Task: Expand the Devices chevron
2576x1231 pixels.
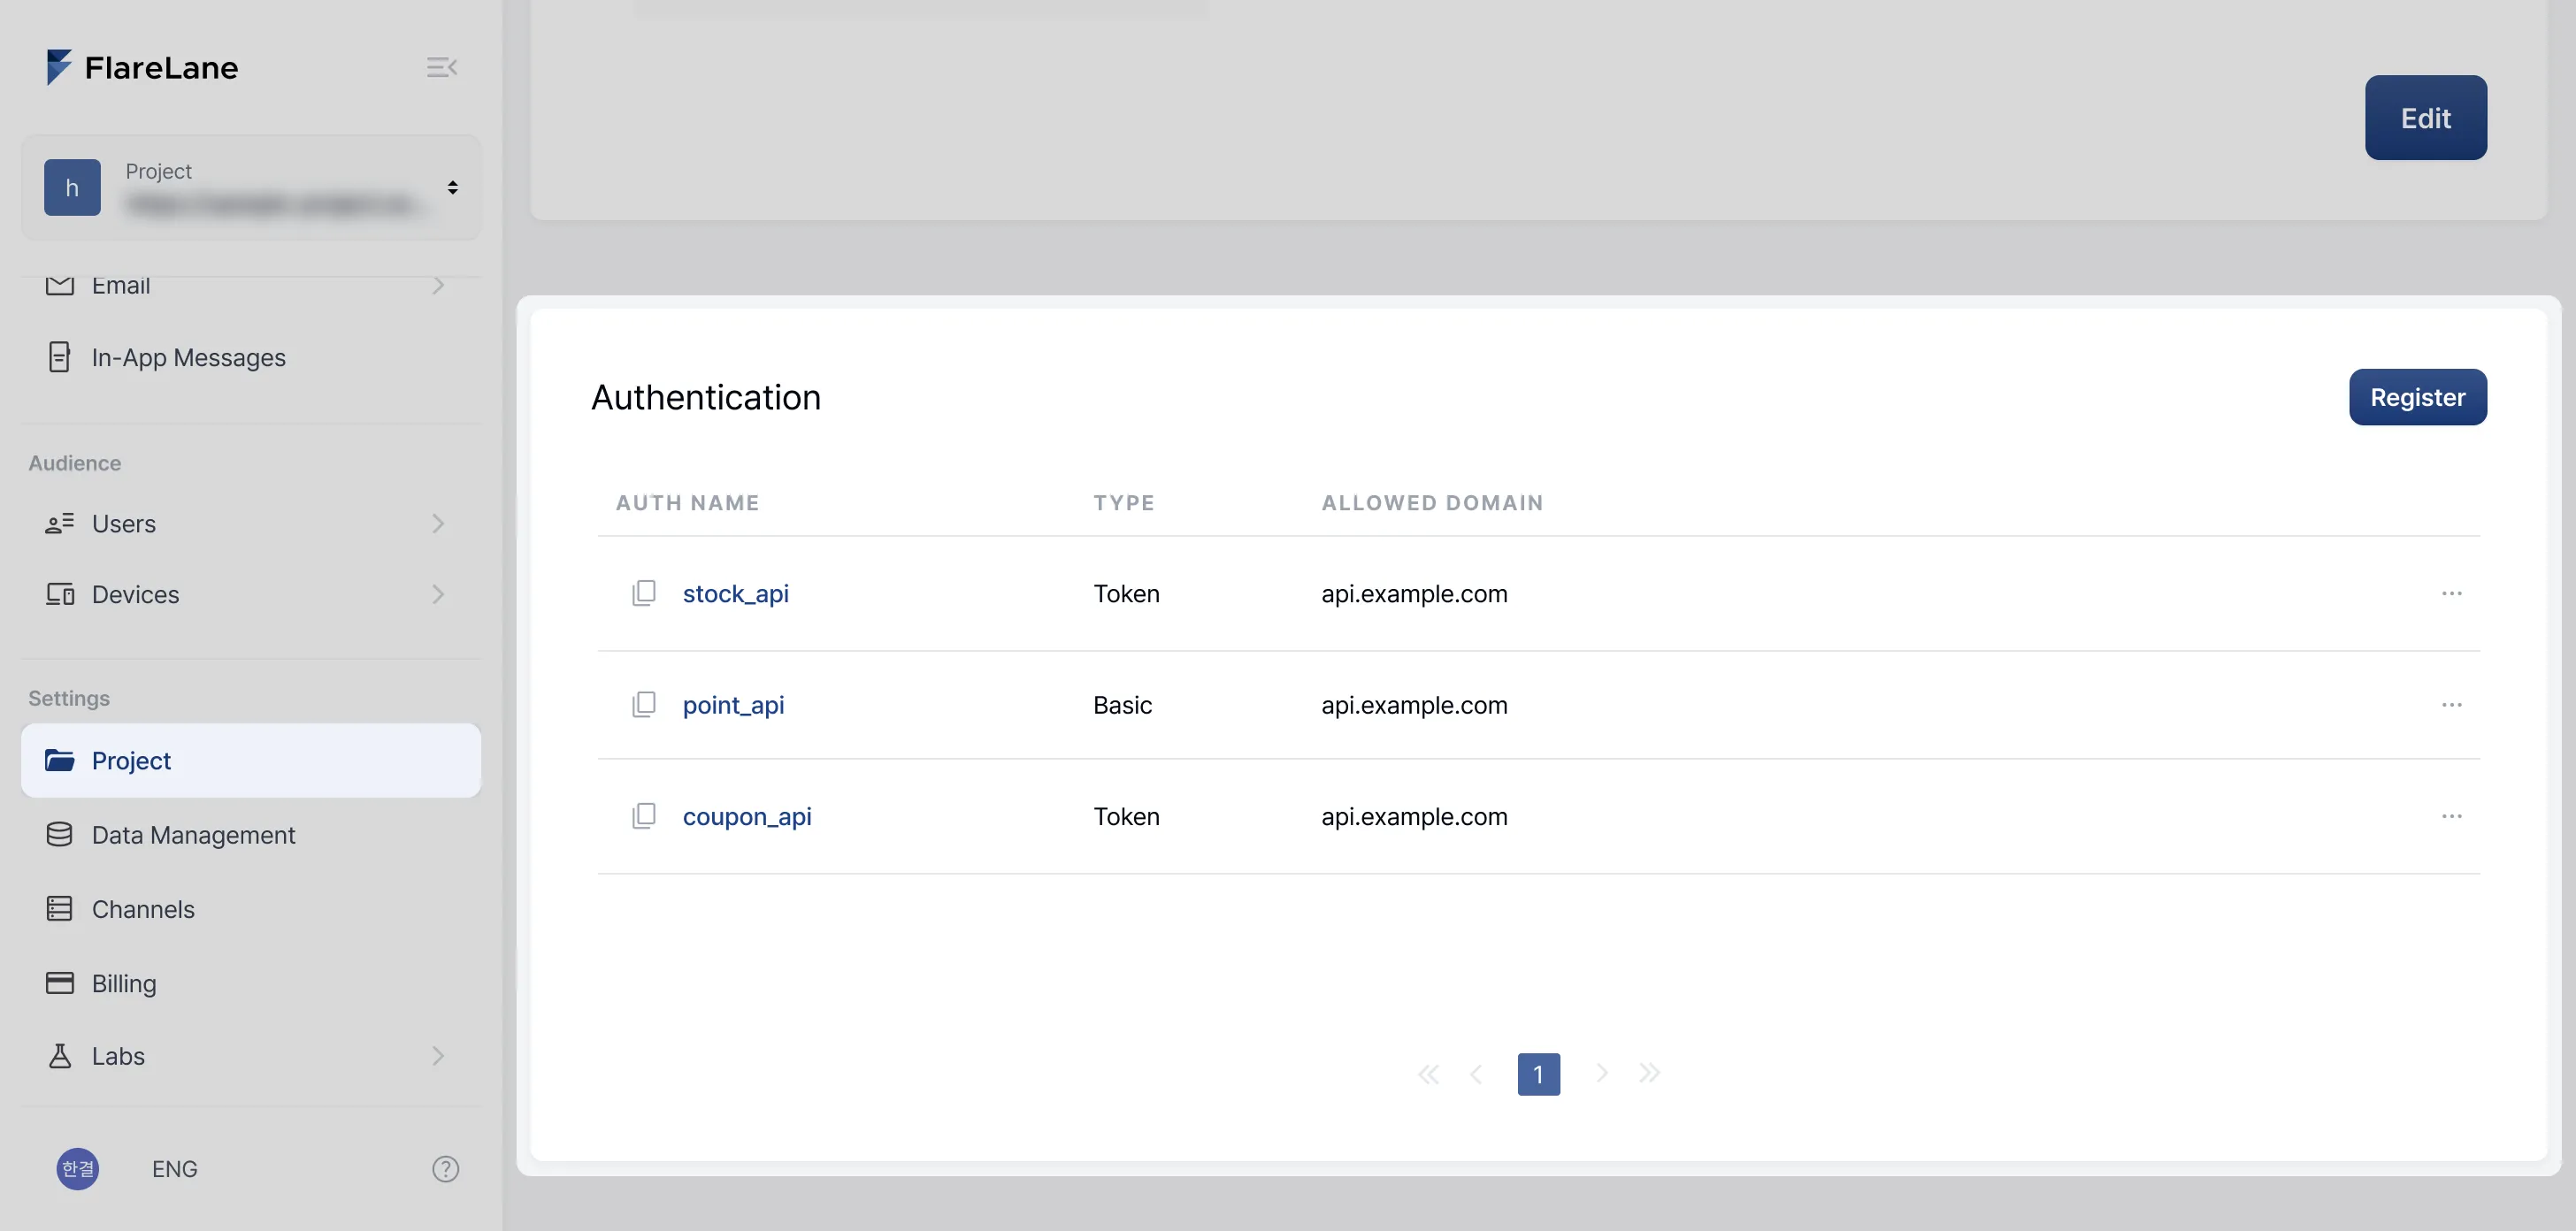Action: 438,595
